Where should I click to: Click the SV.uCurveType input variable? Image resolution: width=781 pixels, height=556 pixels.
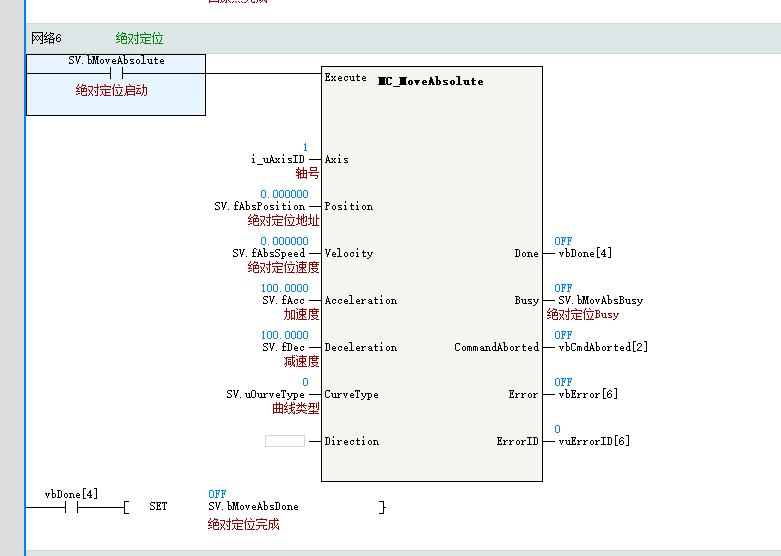click(x=265, y=394)
